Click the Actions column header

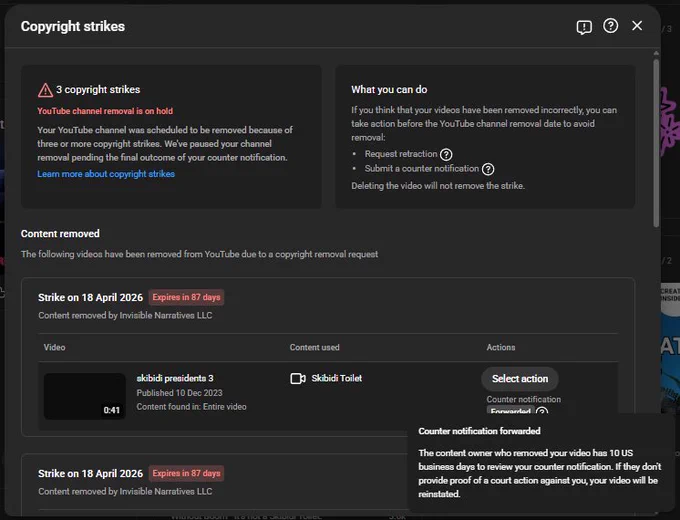click(501, 347)
